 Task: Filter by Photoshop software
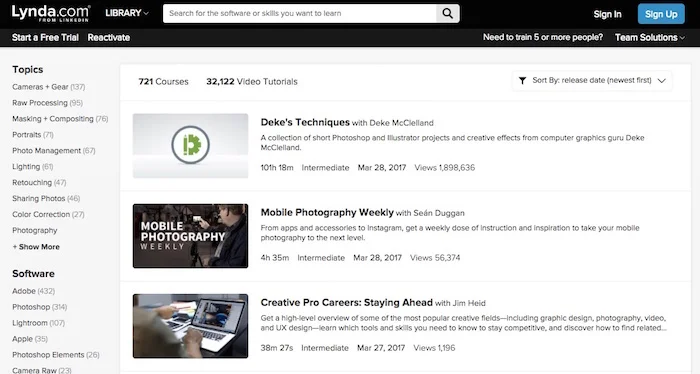pyautogui.click(x=40, y=307)
